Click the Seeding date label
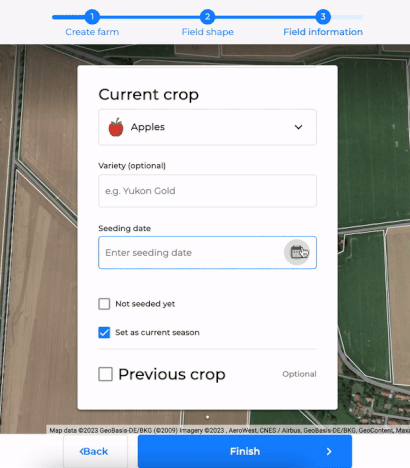 [x=125, y=228]
